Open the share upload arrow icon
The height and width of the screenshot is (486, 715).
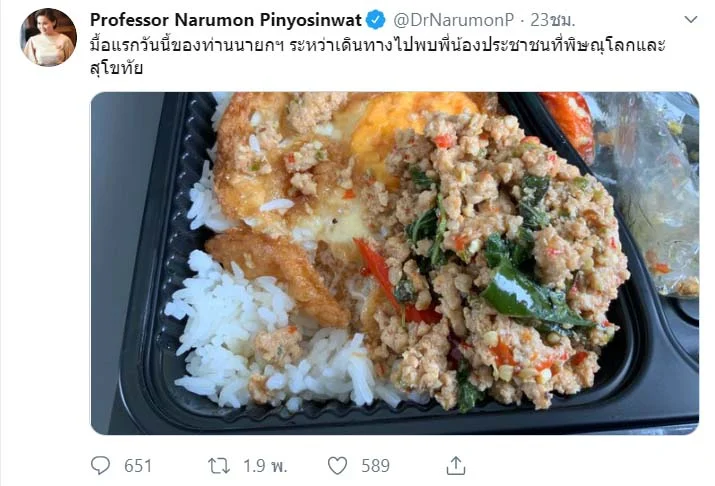(456, 465)
